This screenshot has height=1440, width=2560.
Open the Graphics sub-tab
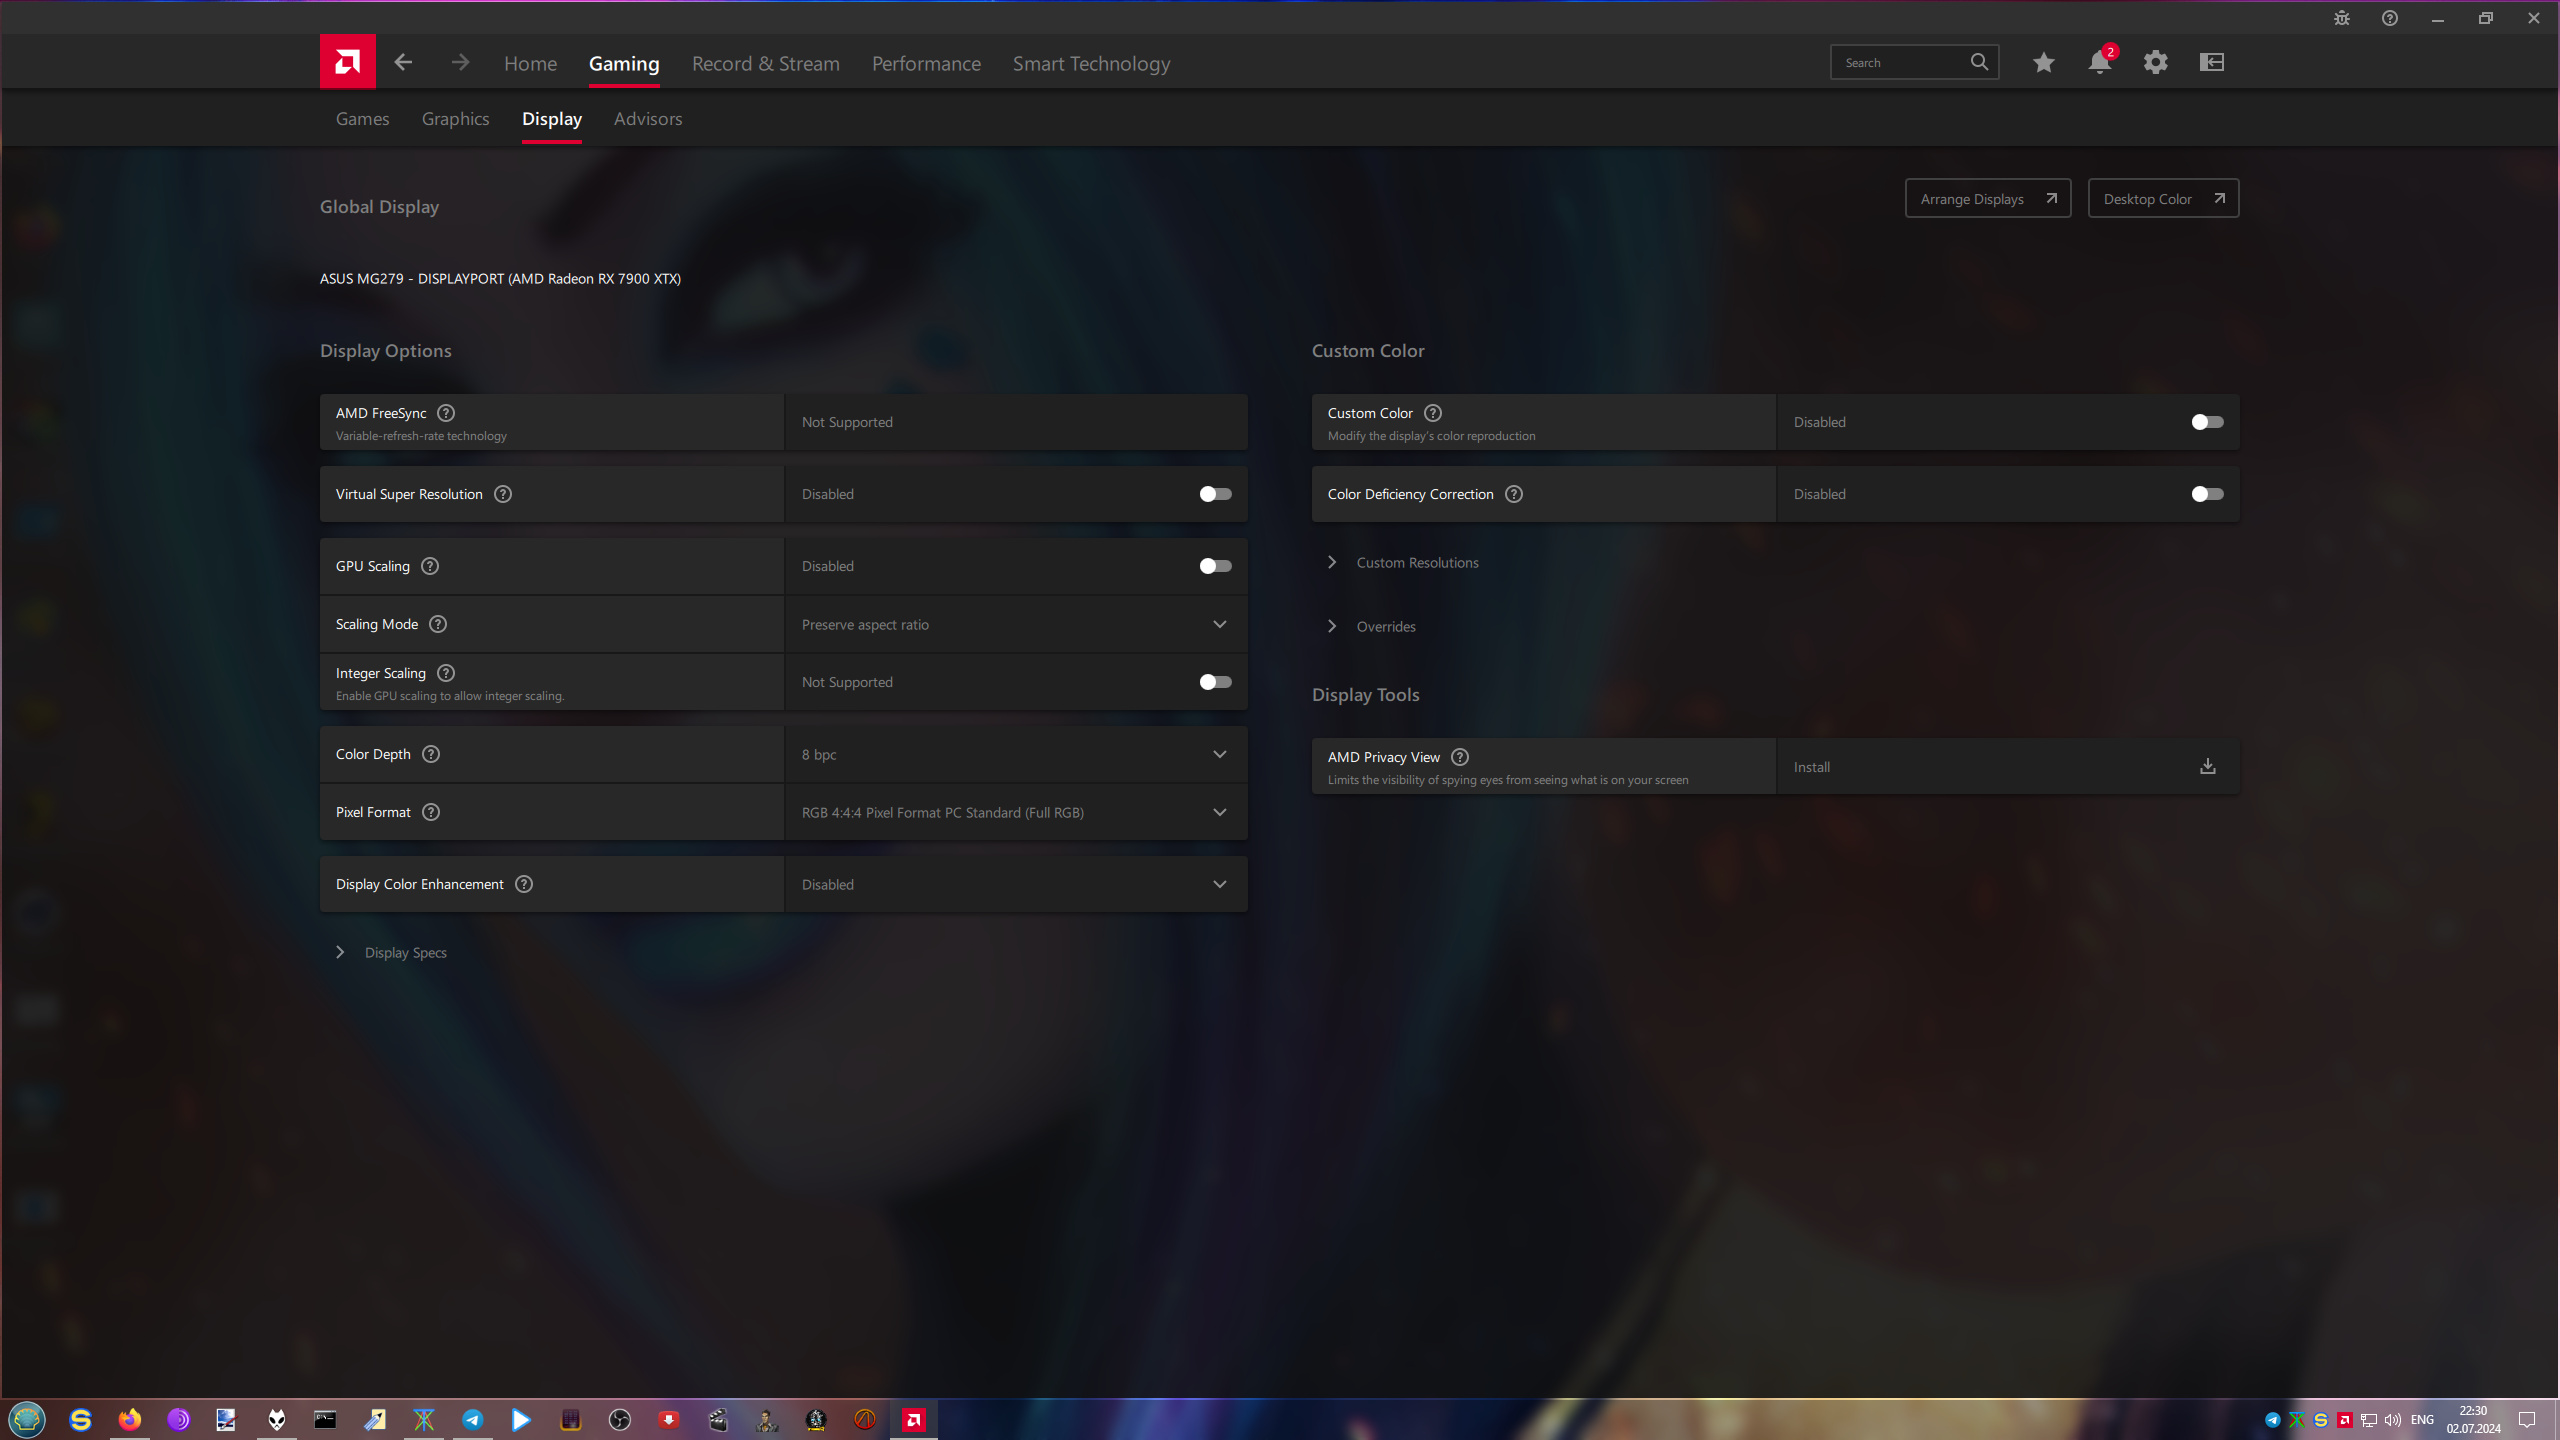tap(455, 118)
